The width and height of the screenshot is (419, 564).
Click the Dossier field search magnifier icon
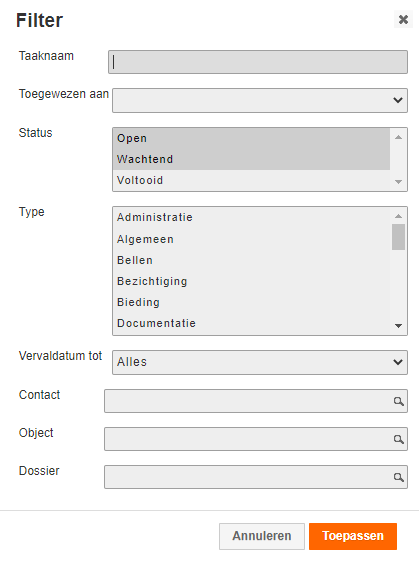tap(398, 477)
